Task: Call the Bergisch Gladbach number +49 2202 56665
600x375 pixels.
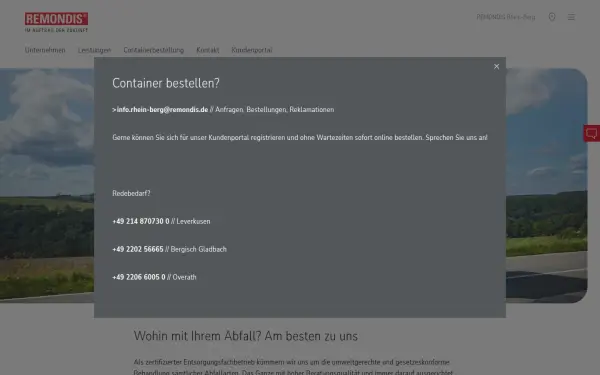Action: click(x=138, y=249)
